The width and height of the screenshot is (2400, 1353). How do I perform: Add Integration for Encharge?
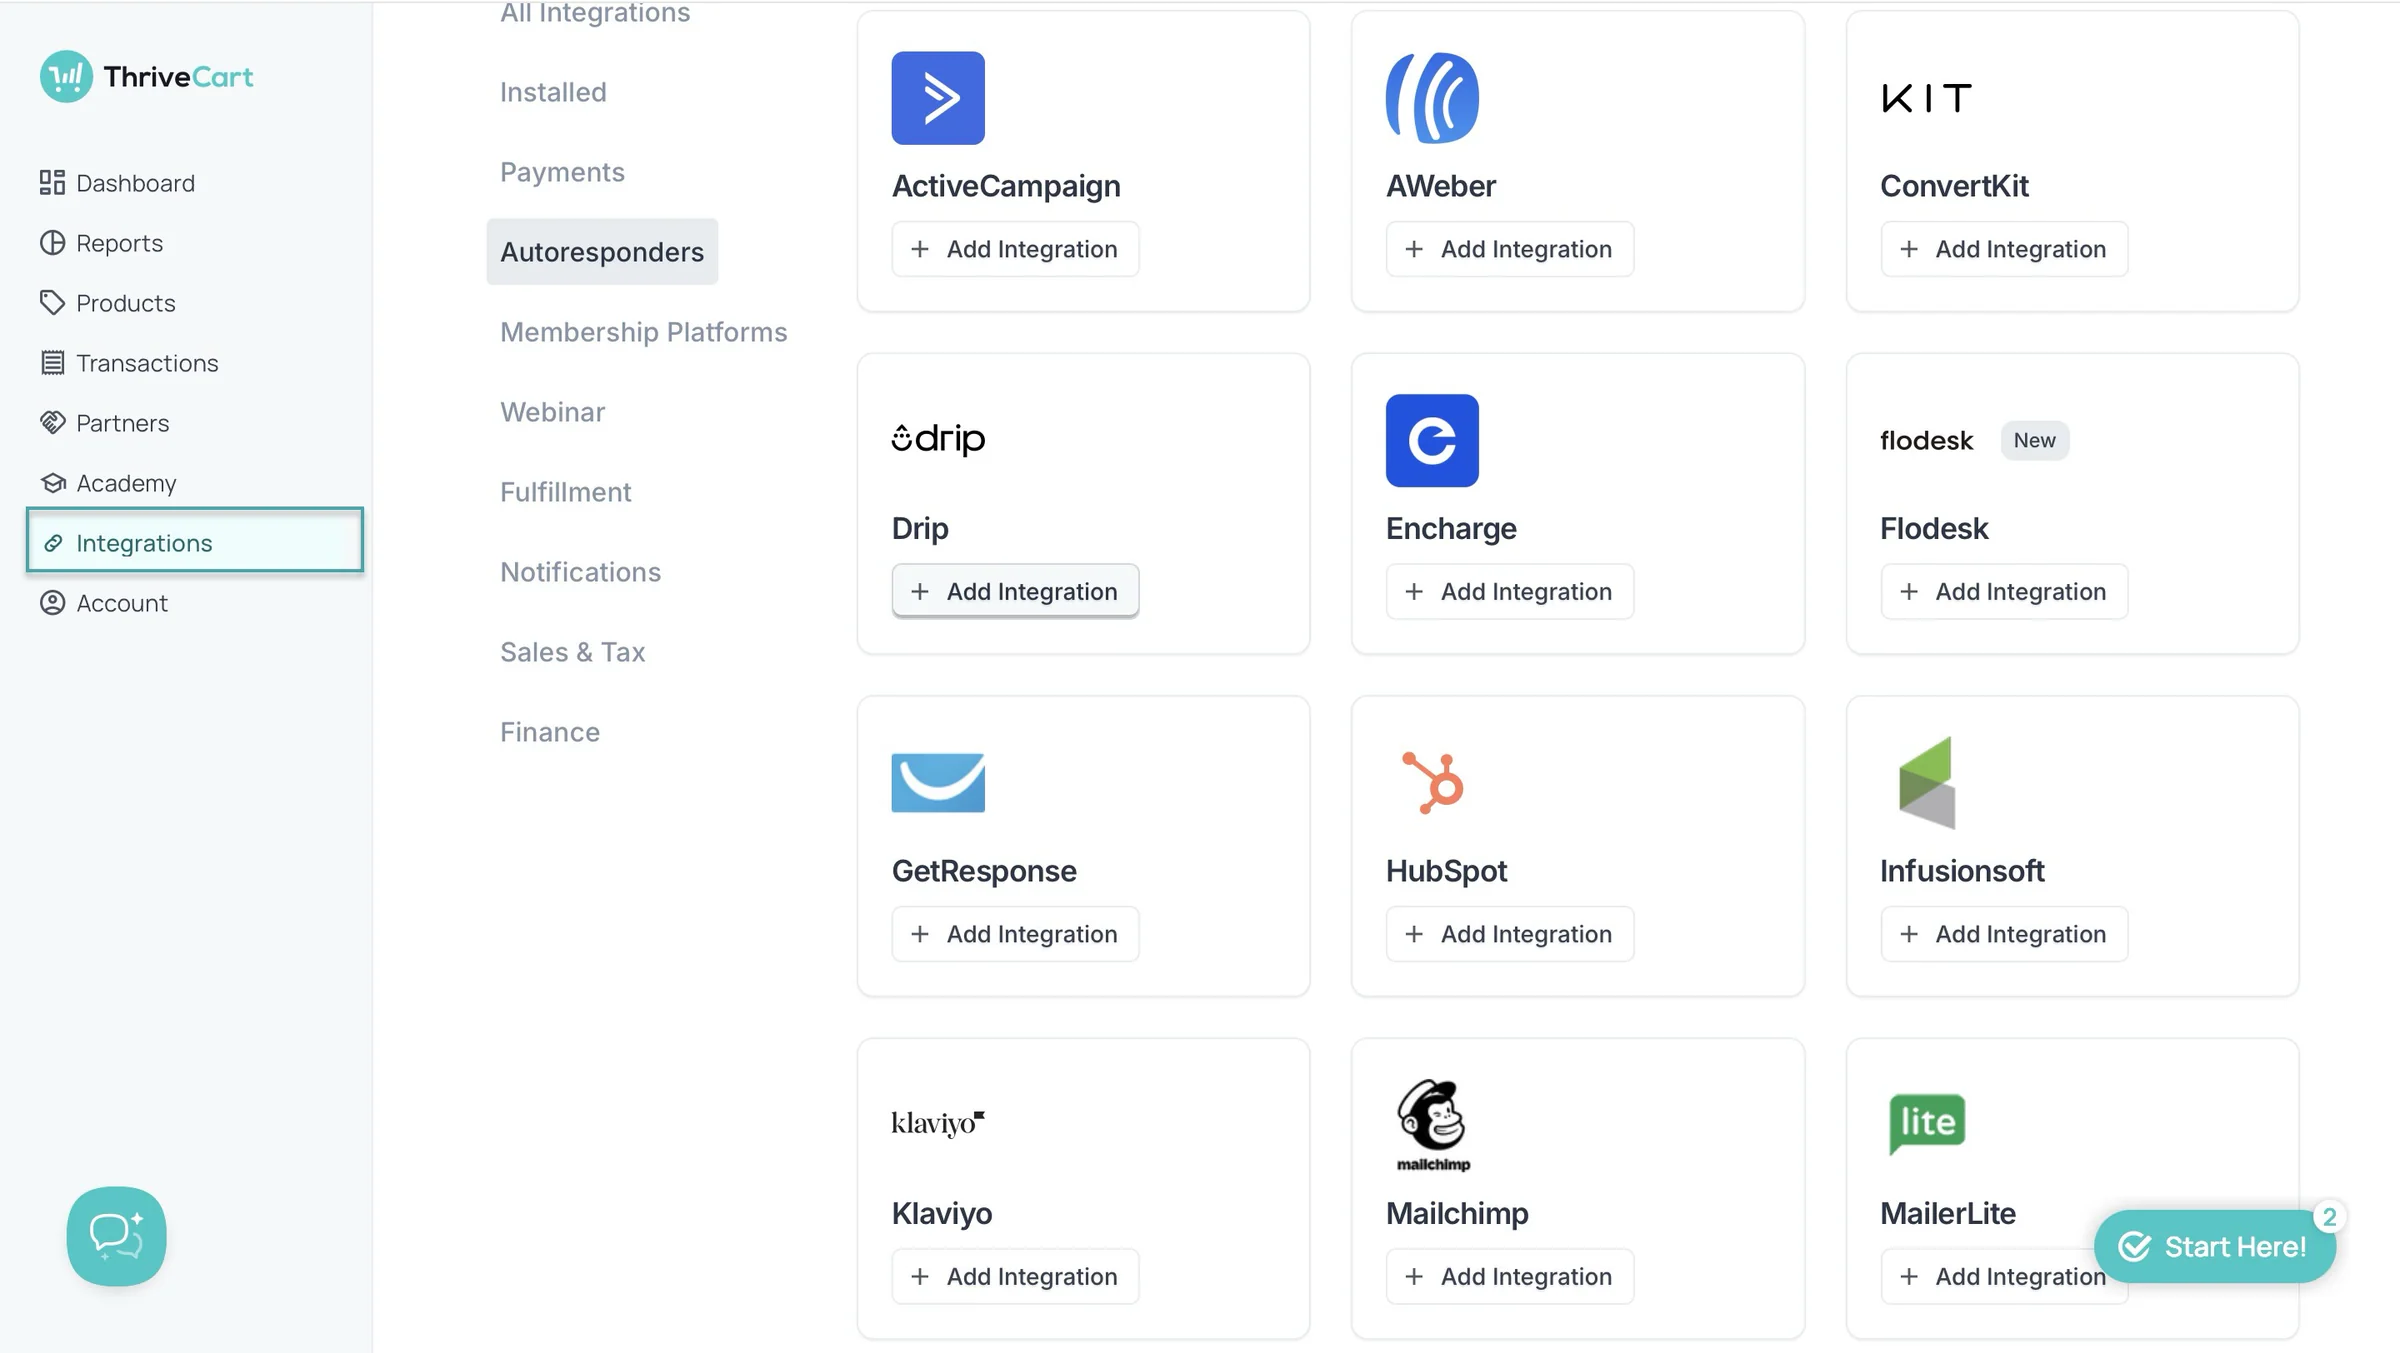pyautogui.click(x=1509, y=591)
